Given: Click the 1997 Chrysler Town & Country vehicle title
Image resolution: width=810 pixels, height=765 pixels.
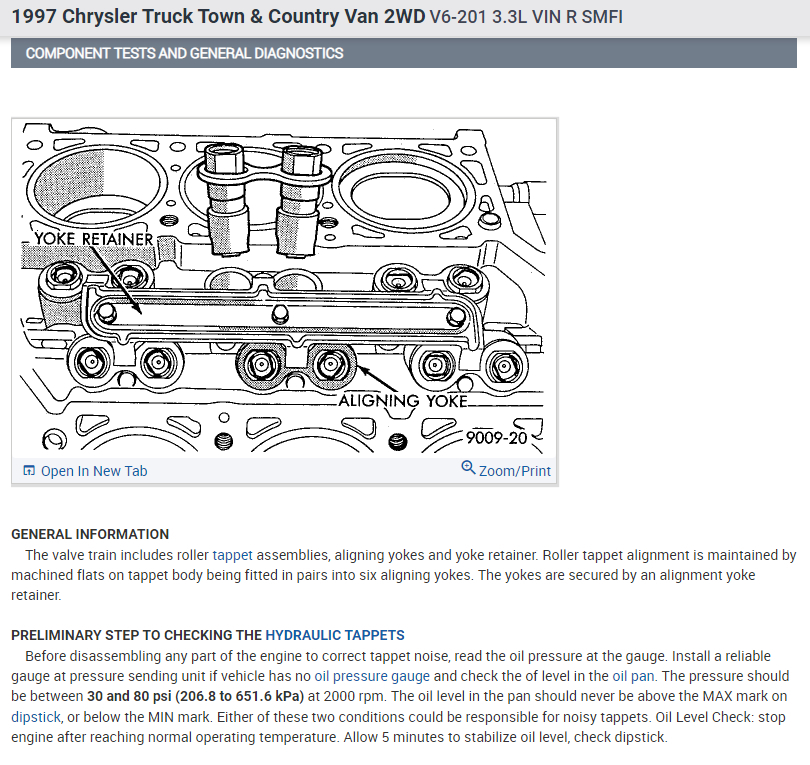Looking at the screenshot, I should point(218,17).
